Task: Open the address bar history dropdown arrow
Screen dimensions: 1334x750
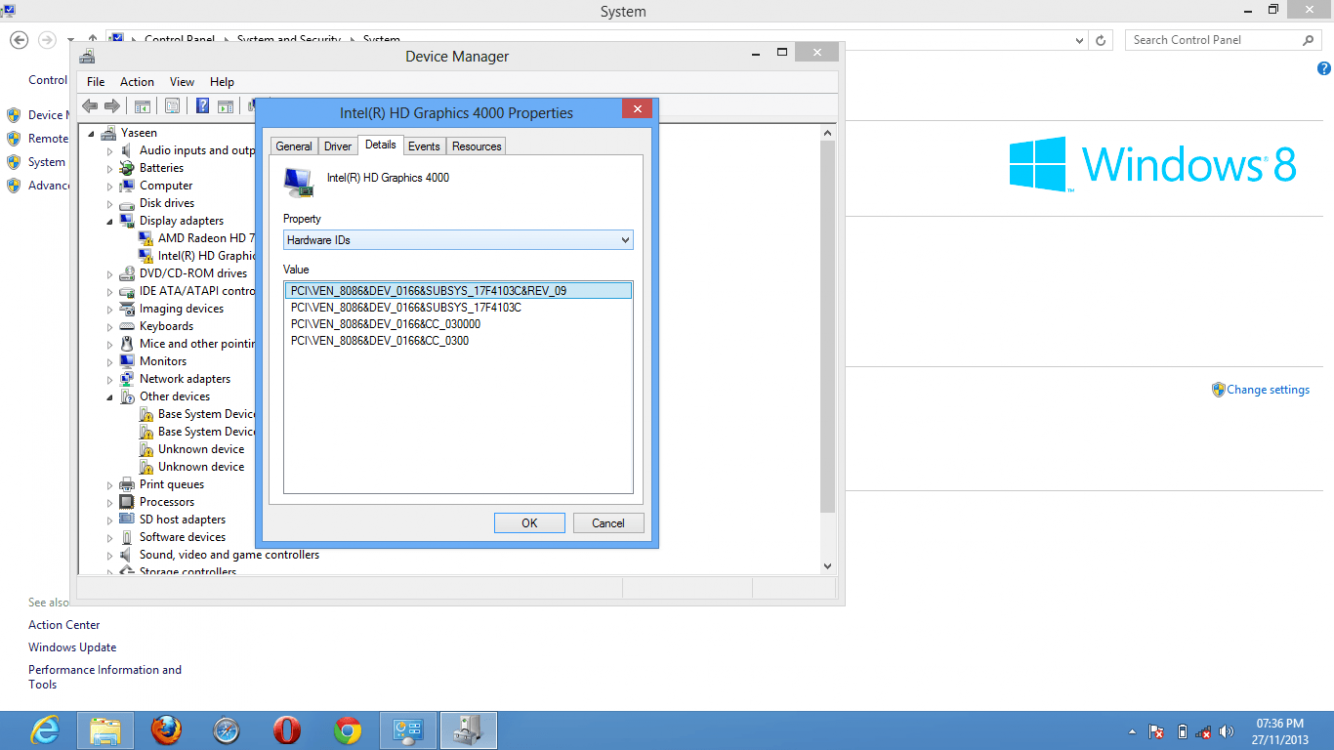Action: pyautogui.click(x=1079, y=40)
